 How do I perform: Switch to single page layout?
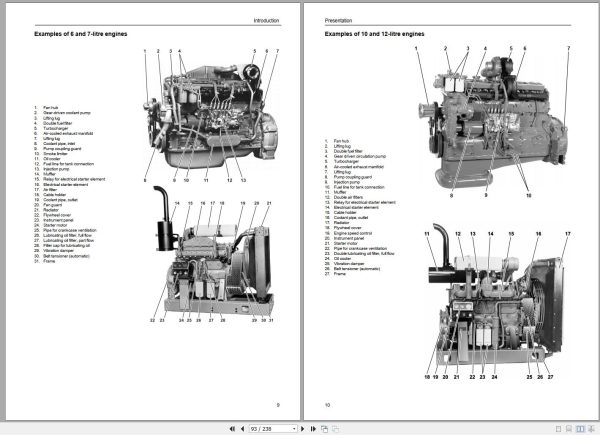click(x=558, y=429)
